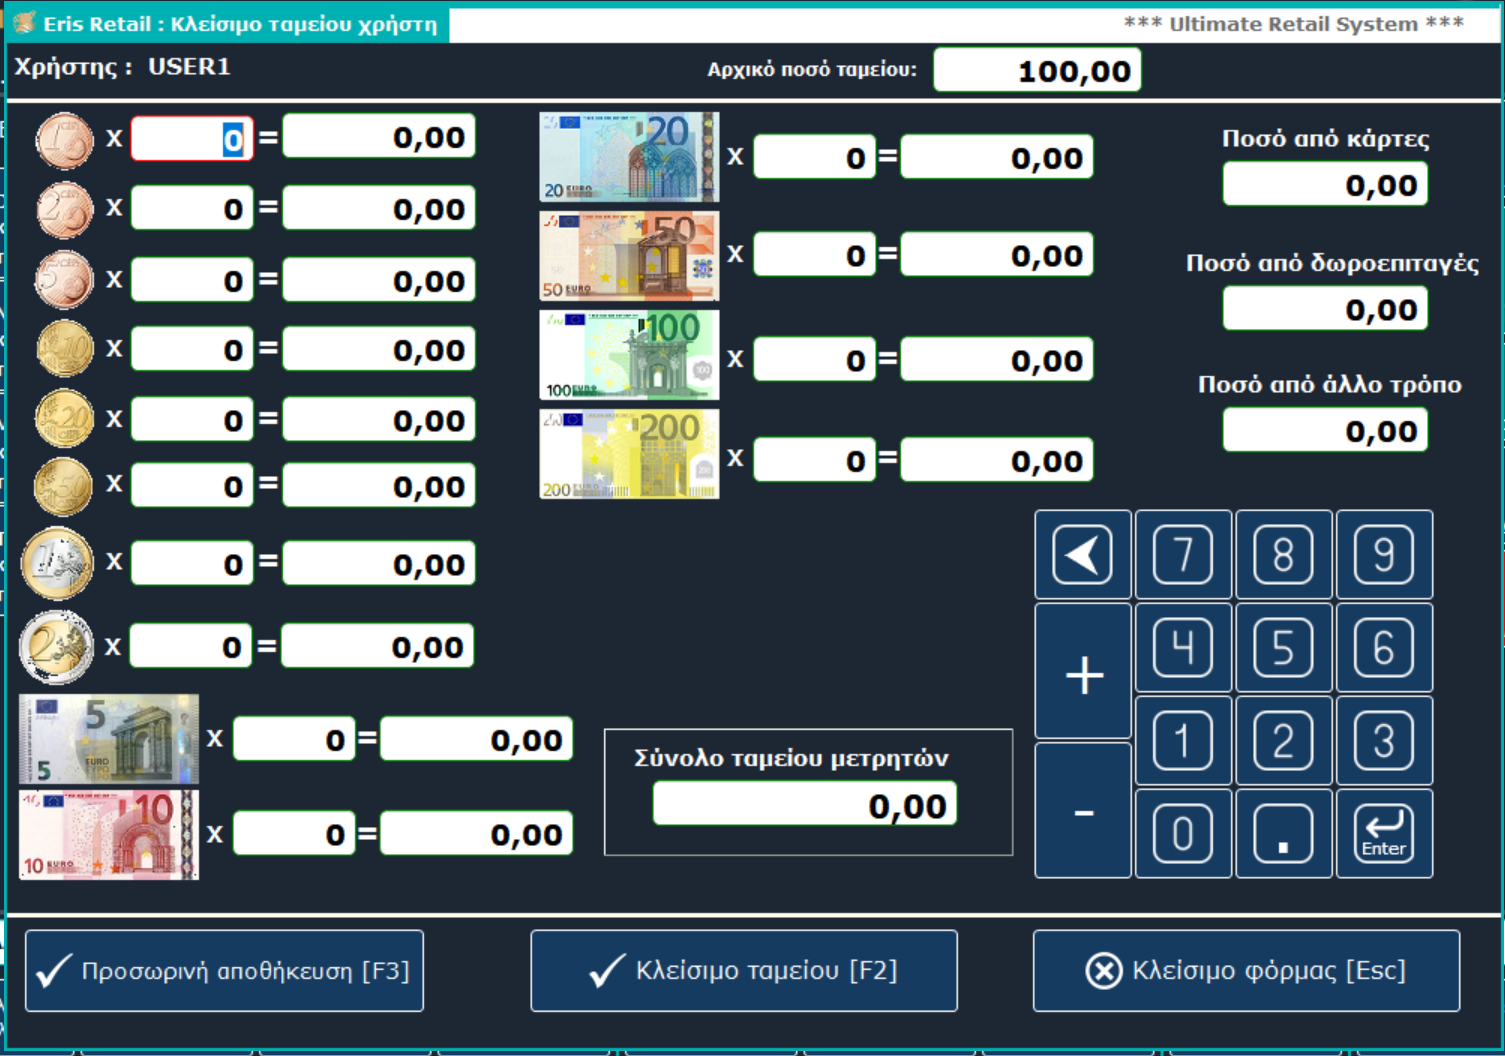This screenshot has width=1505, height=1056.
Task: Tap keypad digit 7
Action: [1183, 554]
